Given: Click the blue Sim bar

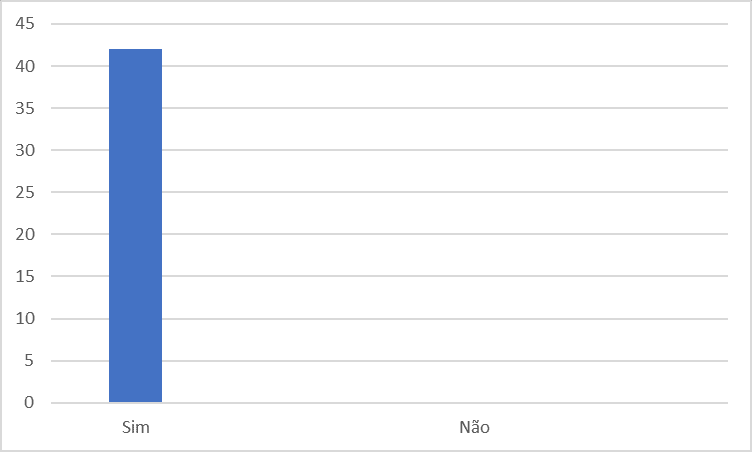Looking at the screenshot, I should tap(135, 226).
